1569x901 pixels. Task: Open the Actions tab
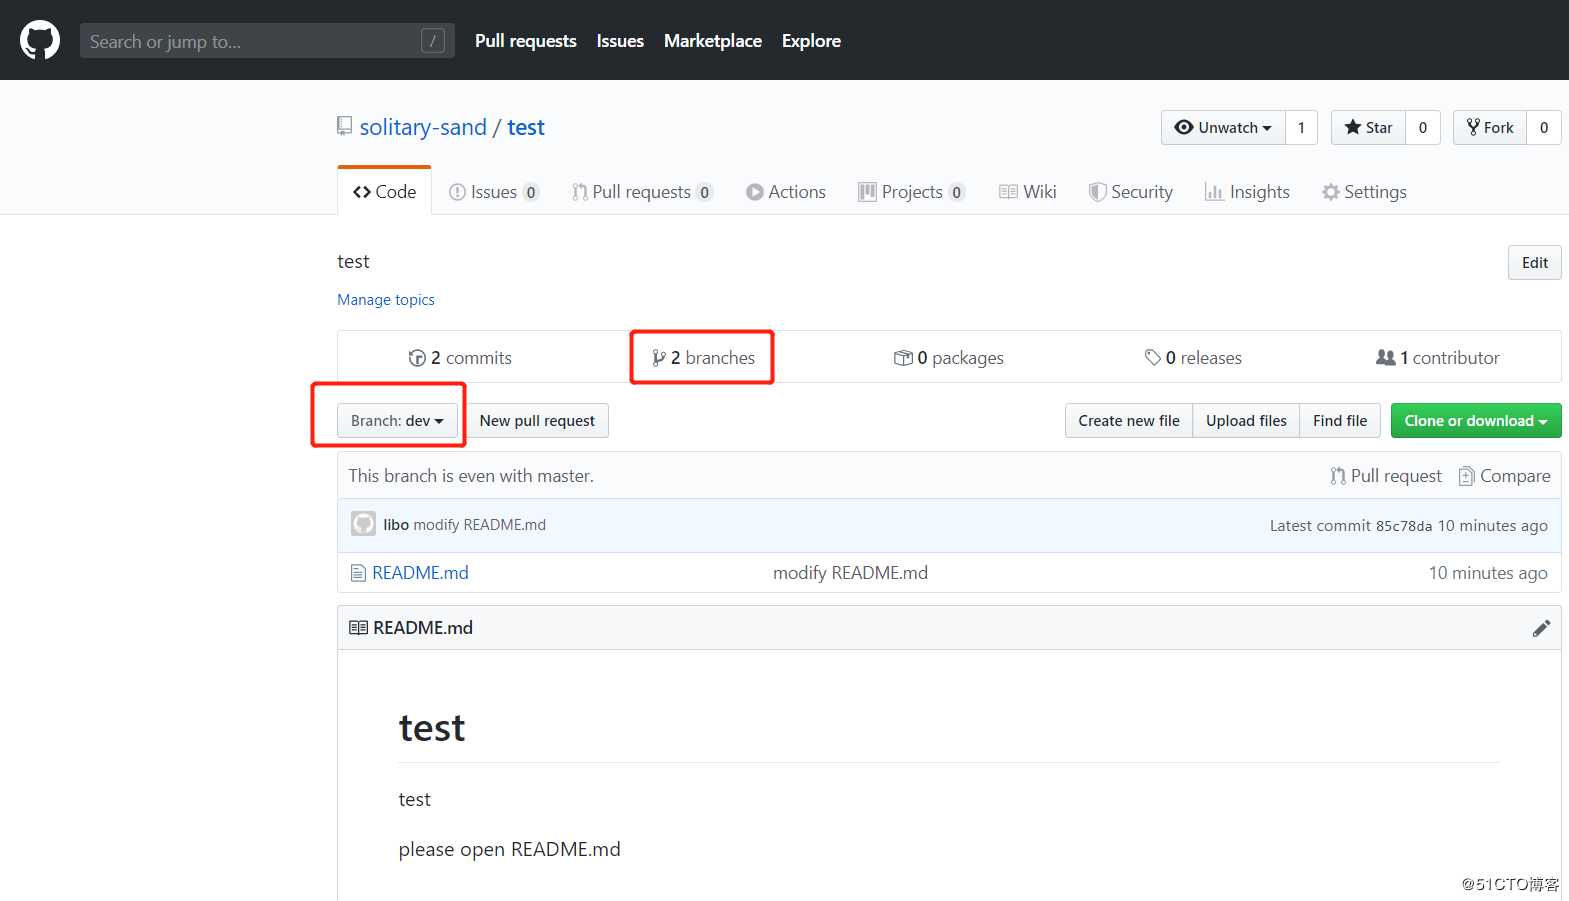point(786,192)
